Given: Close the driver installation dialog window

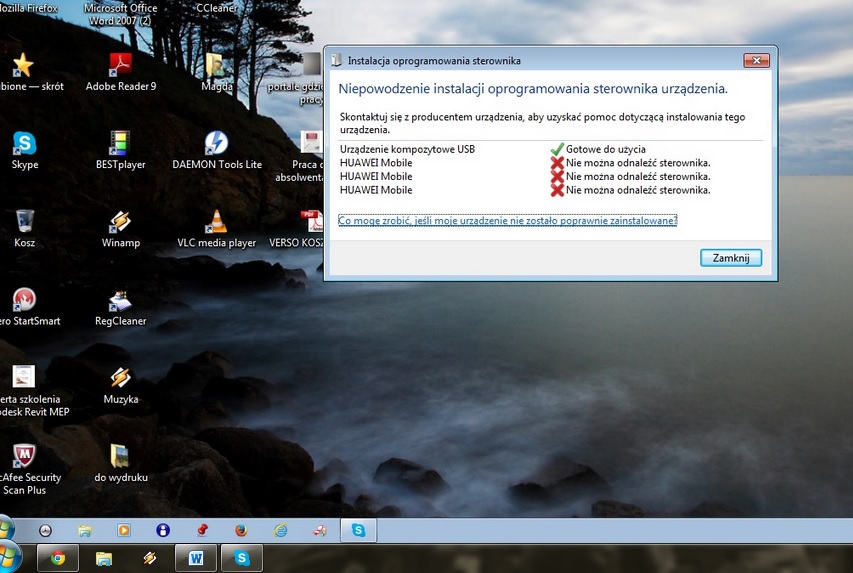Looking at the screenshot, I should coord(756,61).
